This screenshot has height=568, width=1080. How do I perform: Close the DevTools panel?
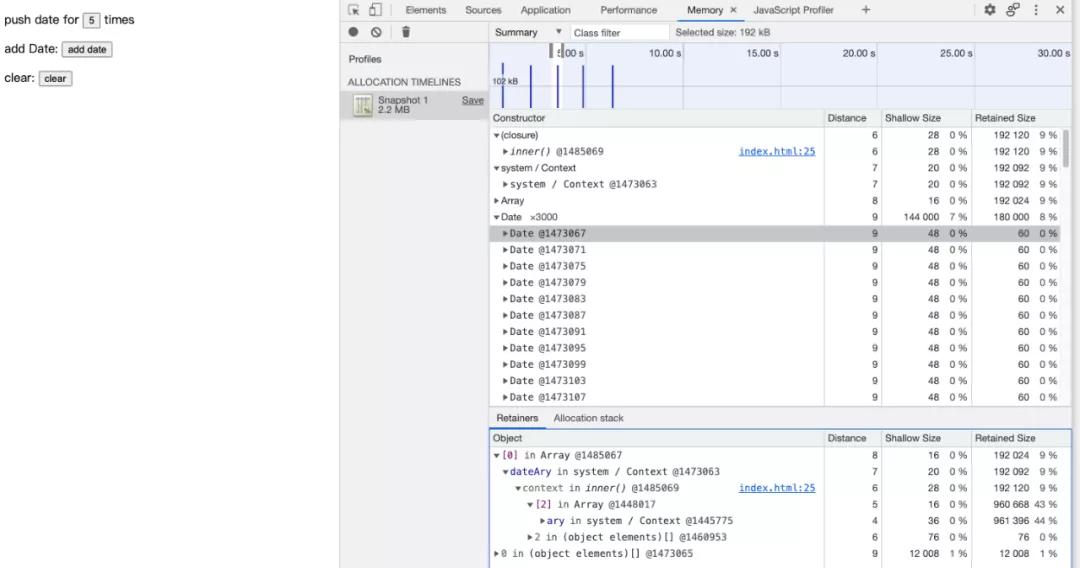(x=1060, y=10)
